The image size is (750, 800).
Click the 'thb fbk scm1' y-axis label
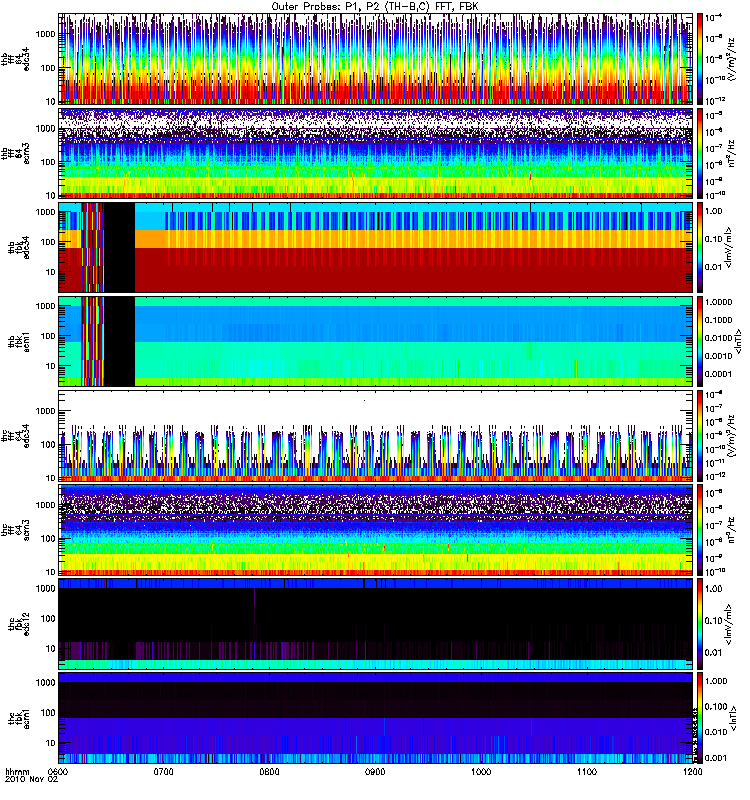point(19,341)
